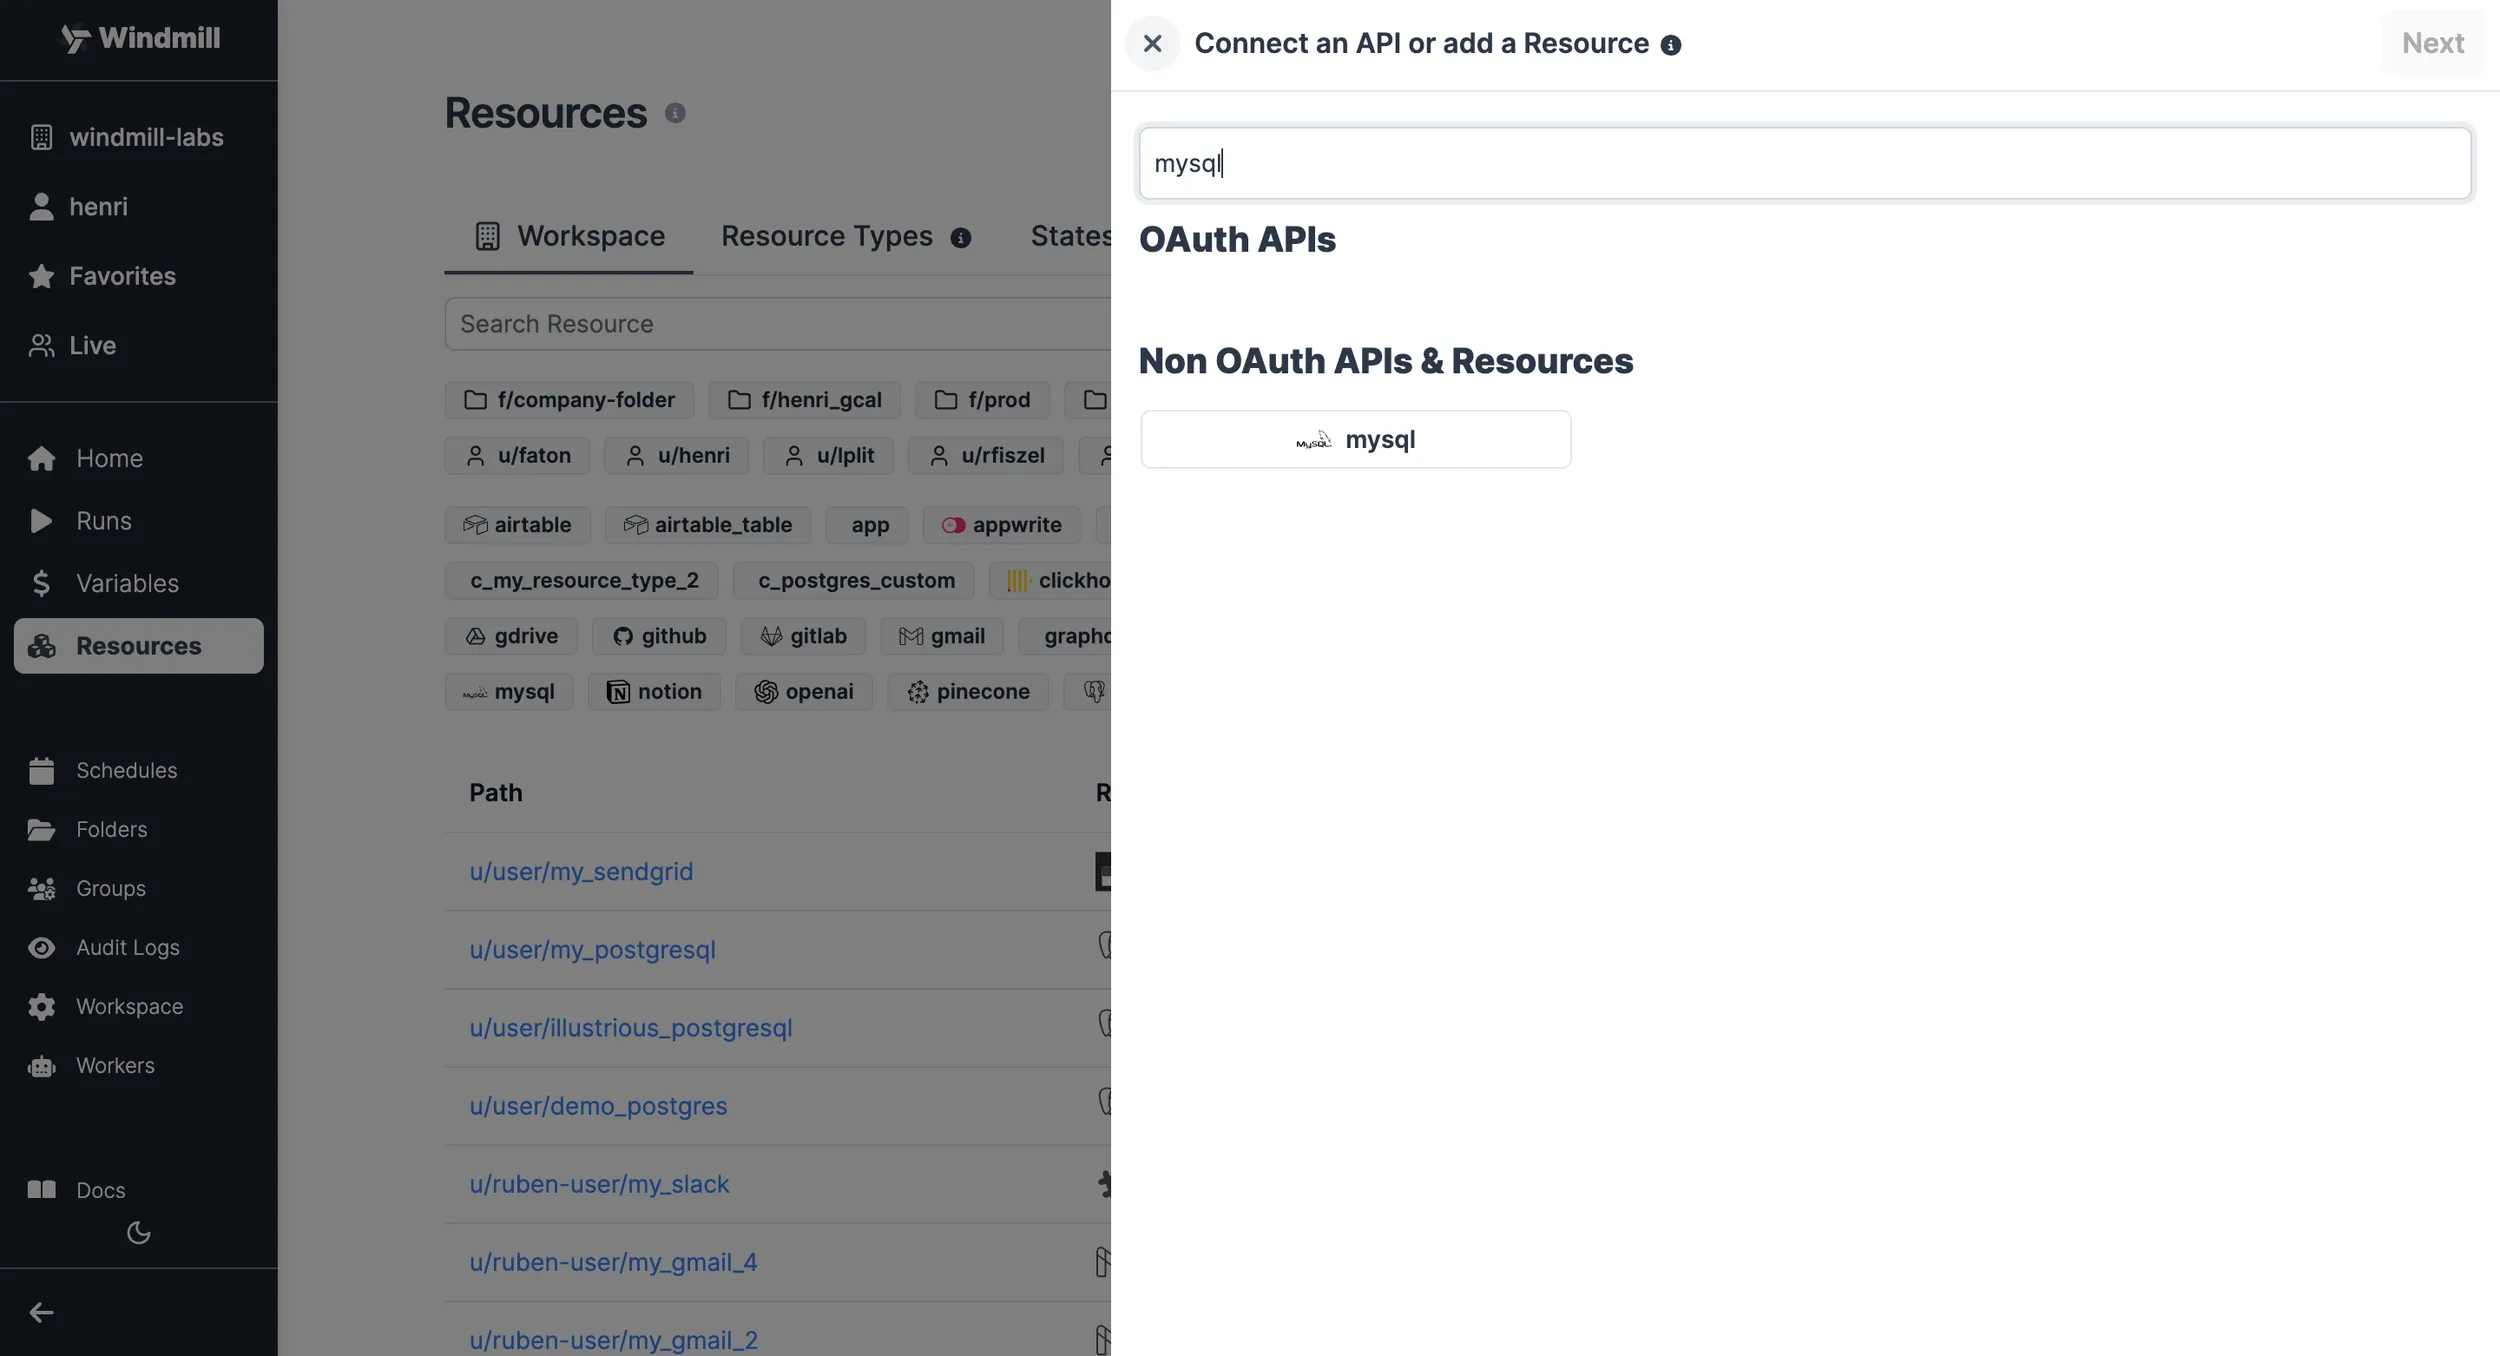Select the mysql resource type icon

(1314, 439)
